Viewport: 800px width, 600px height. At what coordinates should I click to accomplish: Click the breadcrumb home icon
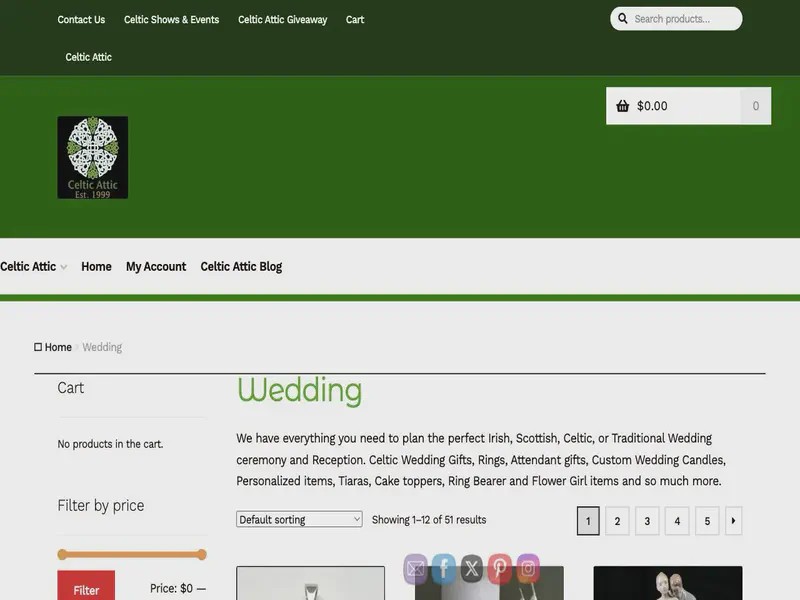click(x=38, y=347)
